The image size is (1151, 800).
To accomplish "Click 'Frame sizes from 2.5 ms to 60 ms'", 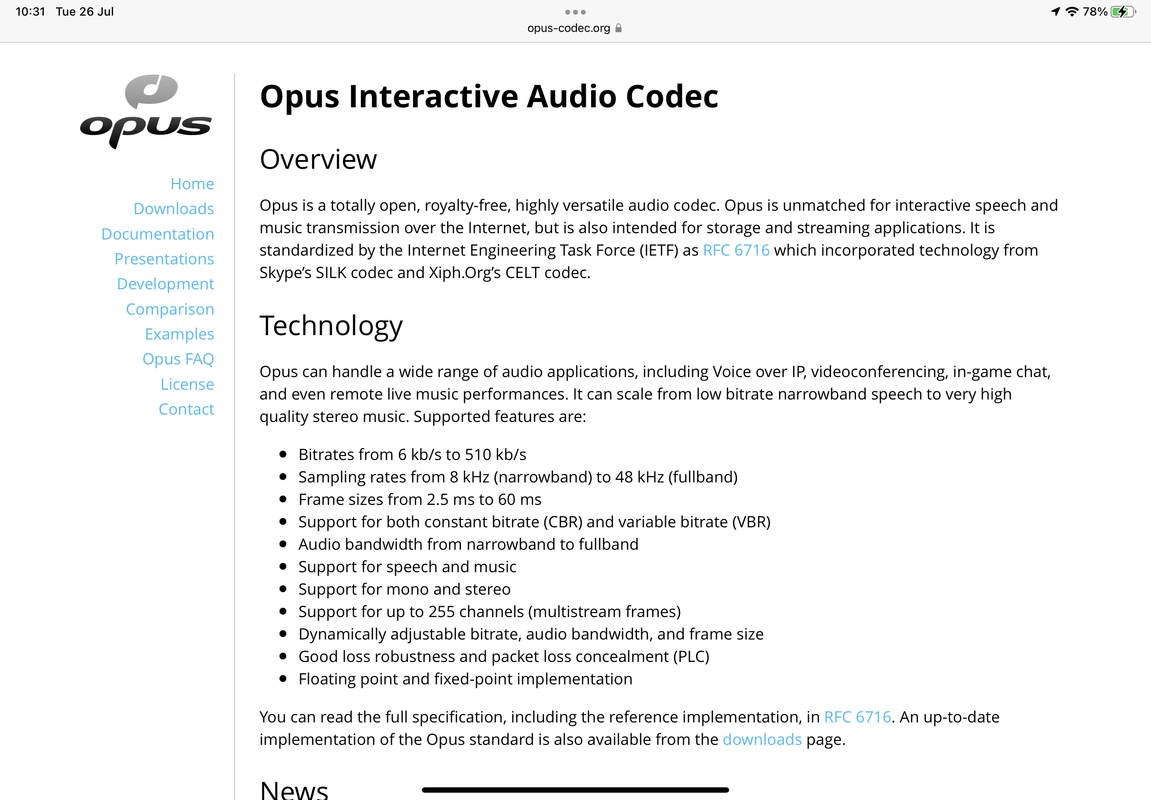I will 420,499.
